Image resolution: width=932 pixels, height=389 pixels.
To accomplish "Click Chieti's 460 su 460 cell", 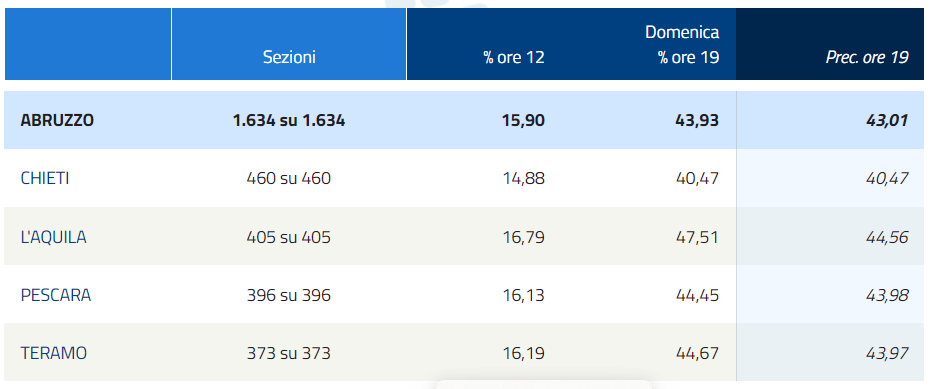I will tap(289, 178).
